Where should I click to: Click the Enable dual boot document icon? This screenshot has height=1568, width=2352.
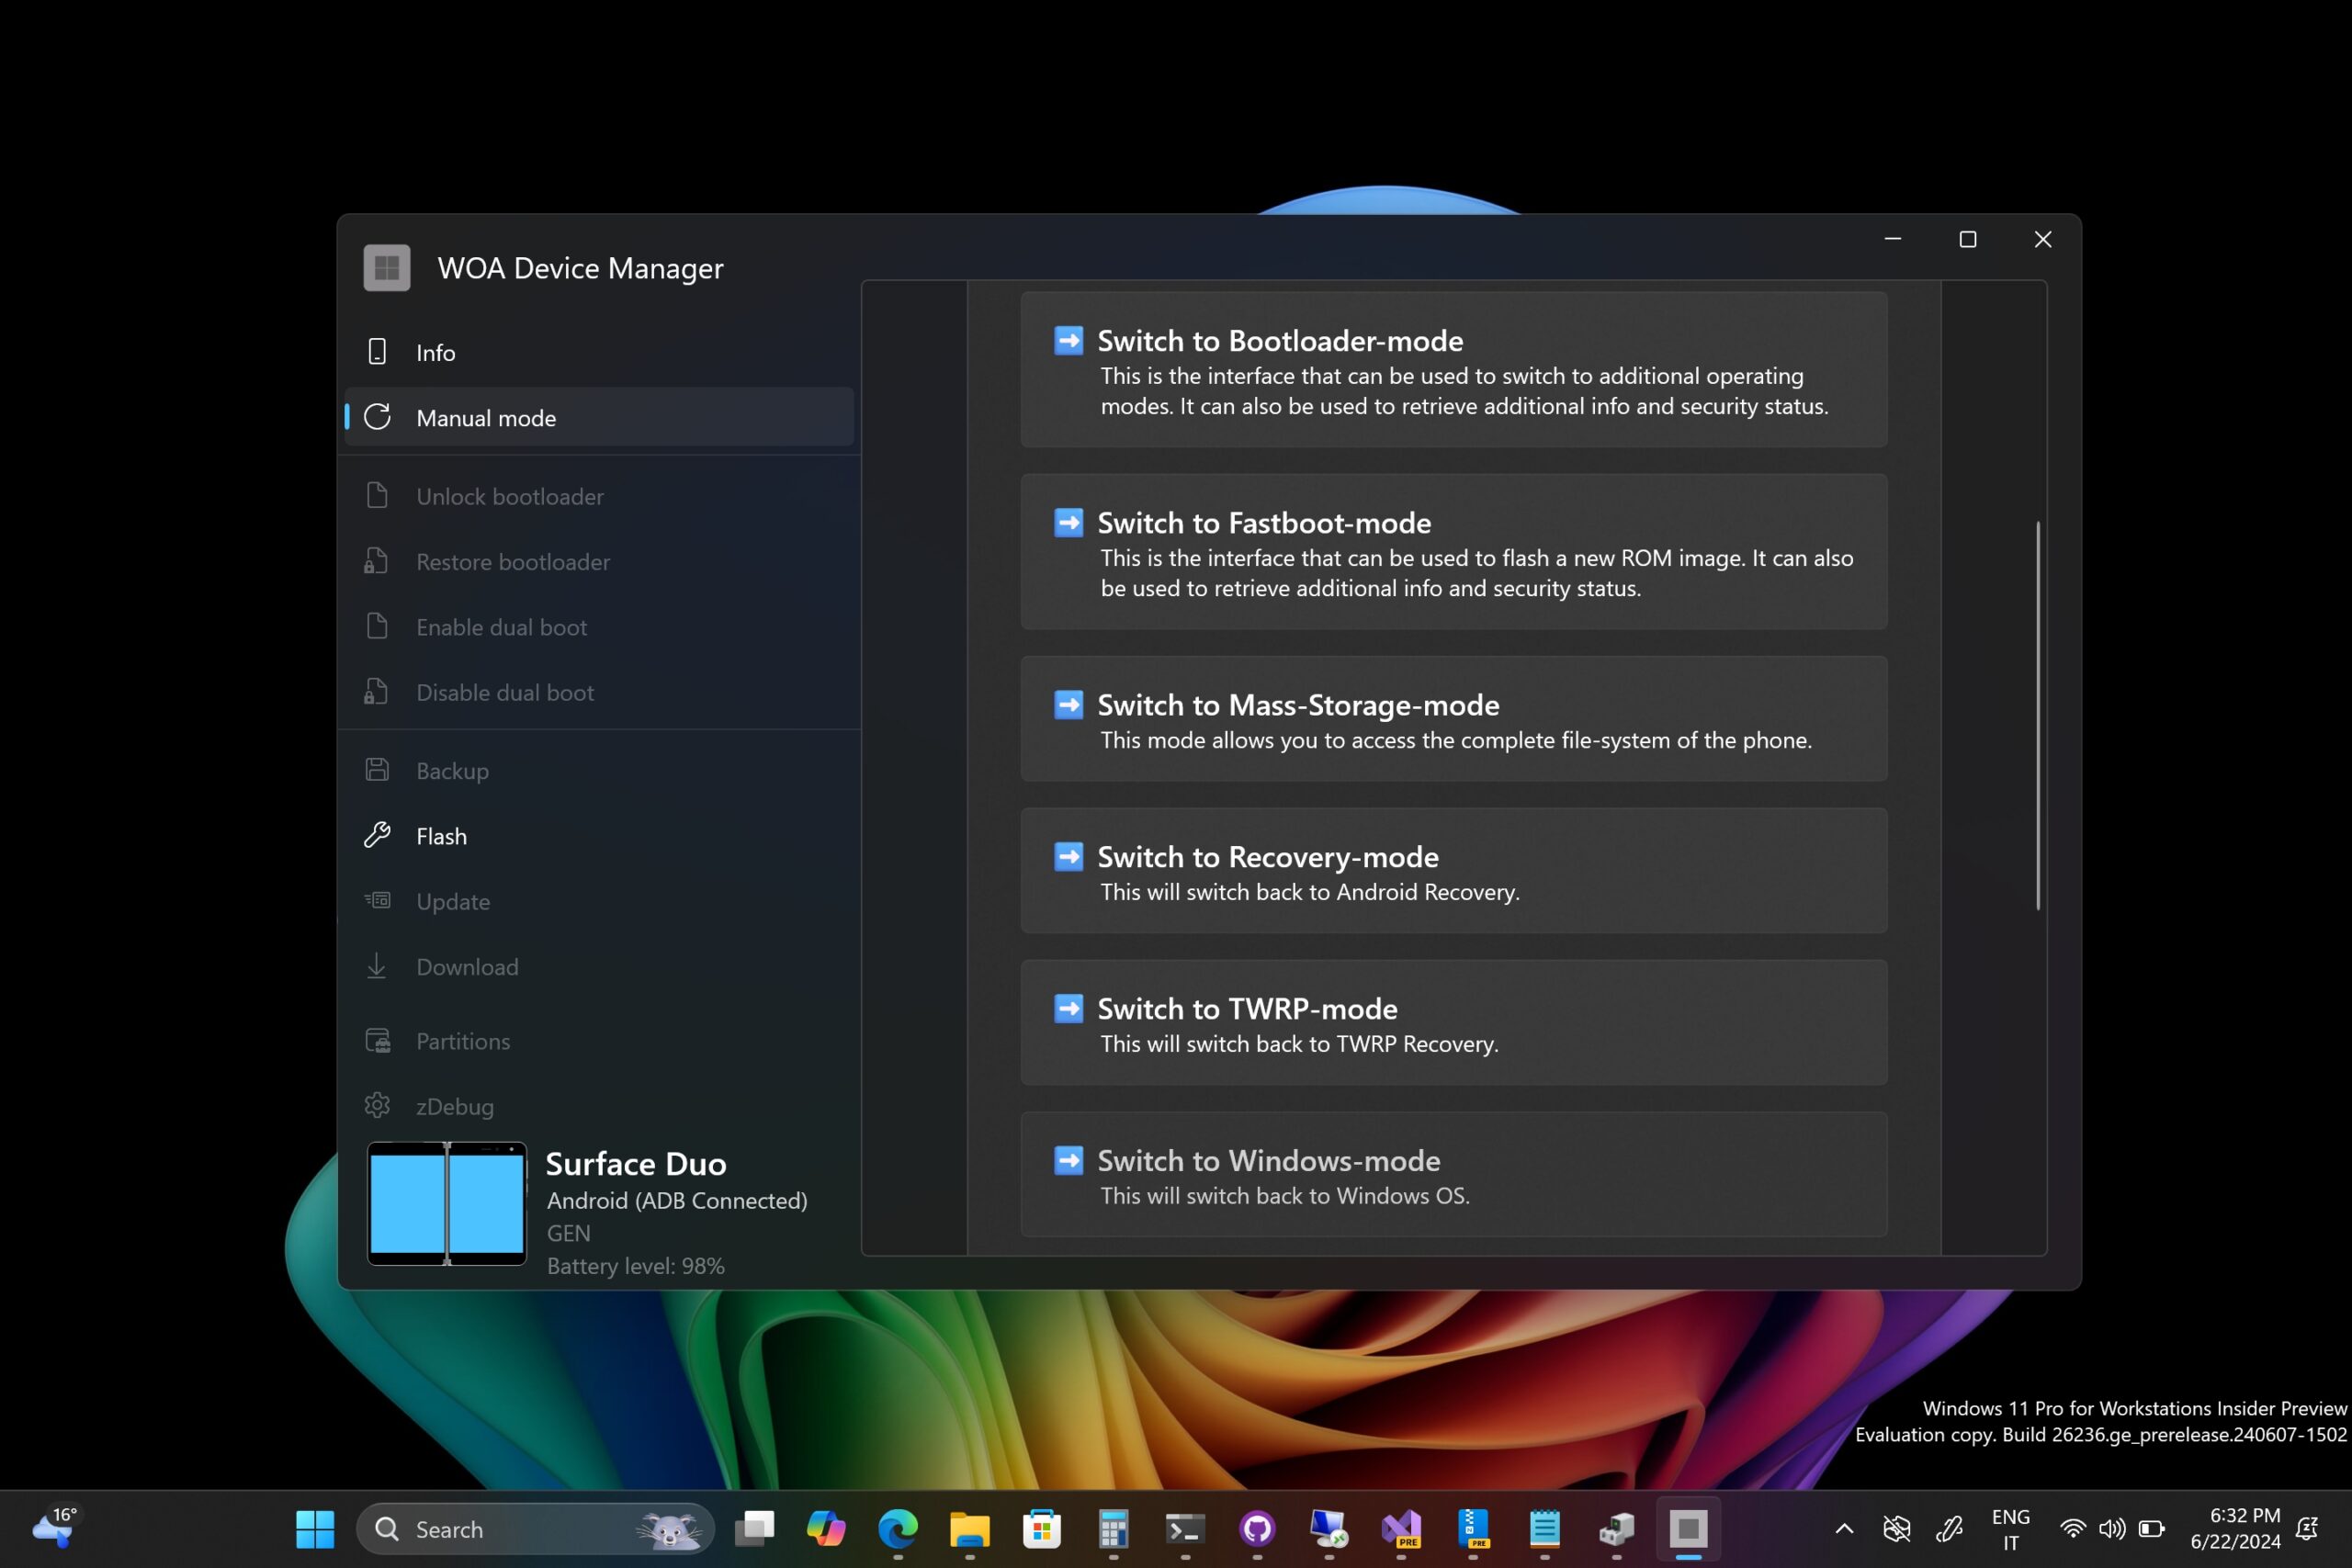[x=377, y=626]
